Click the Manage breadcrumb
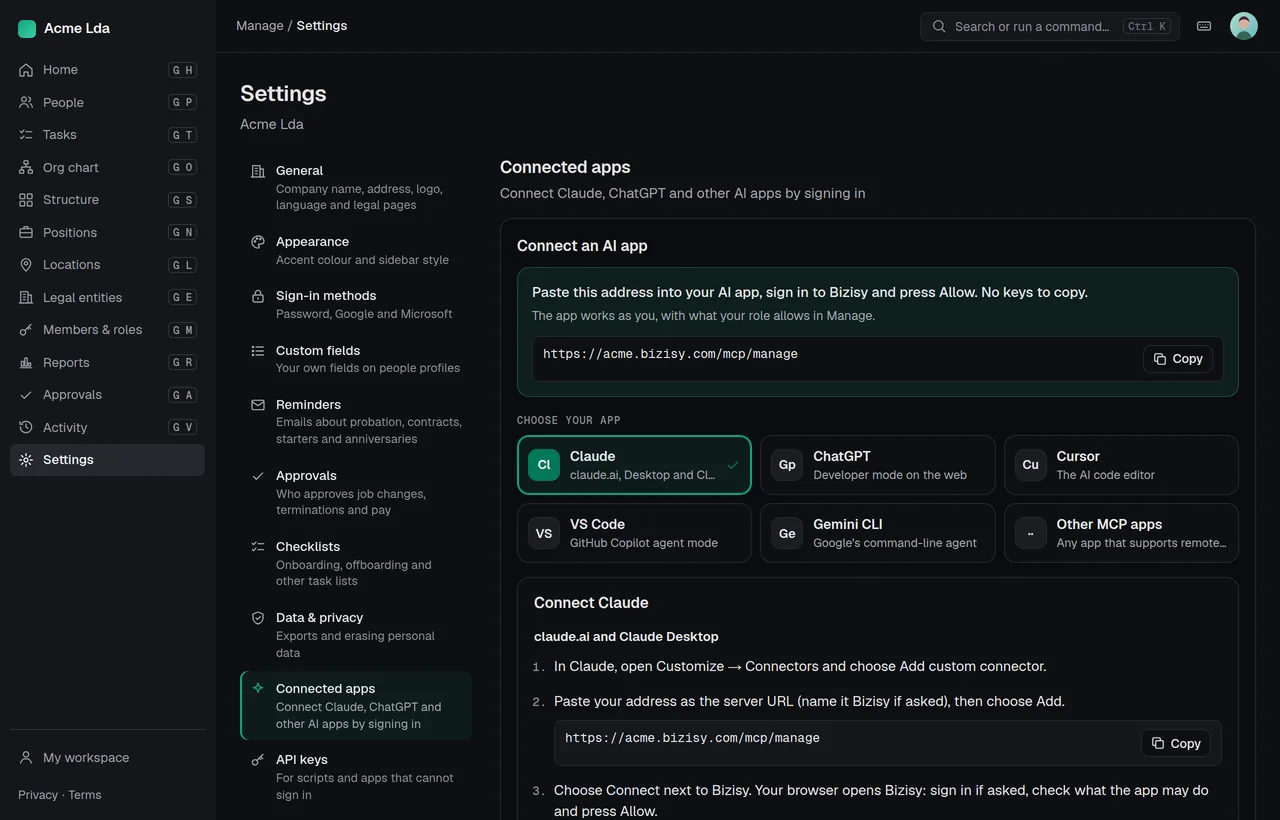The width and height of the screenshot is (1280, 820). (260, 26)
